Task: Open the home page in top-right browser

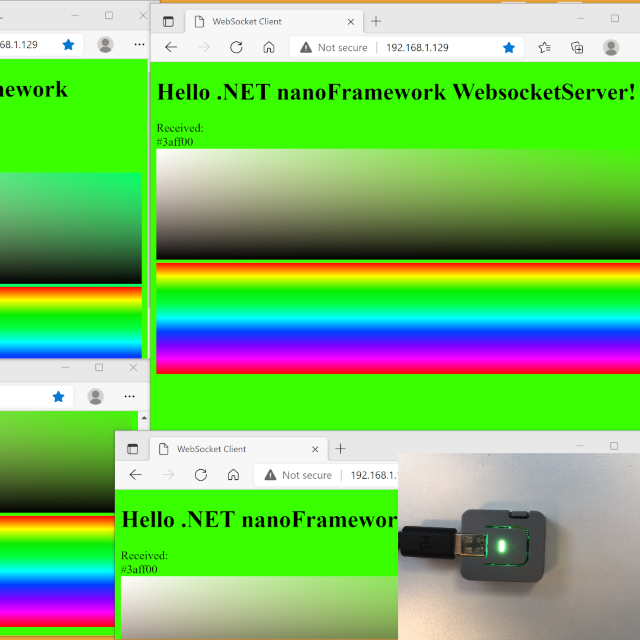Action: [x=269, y=47]
